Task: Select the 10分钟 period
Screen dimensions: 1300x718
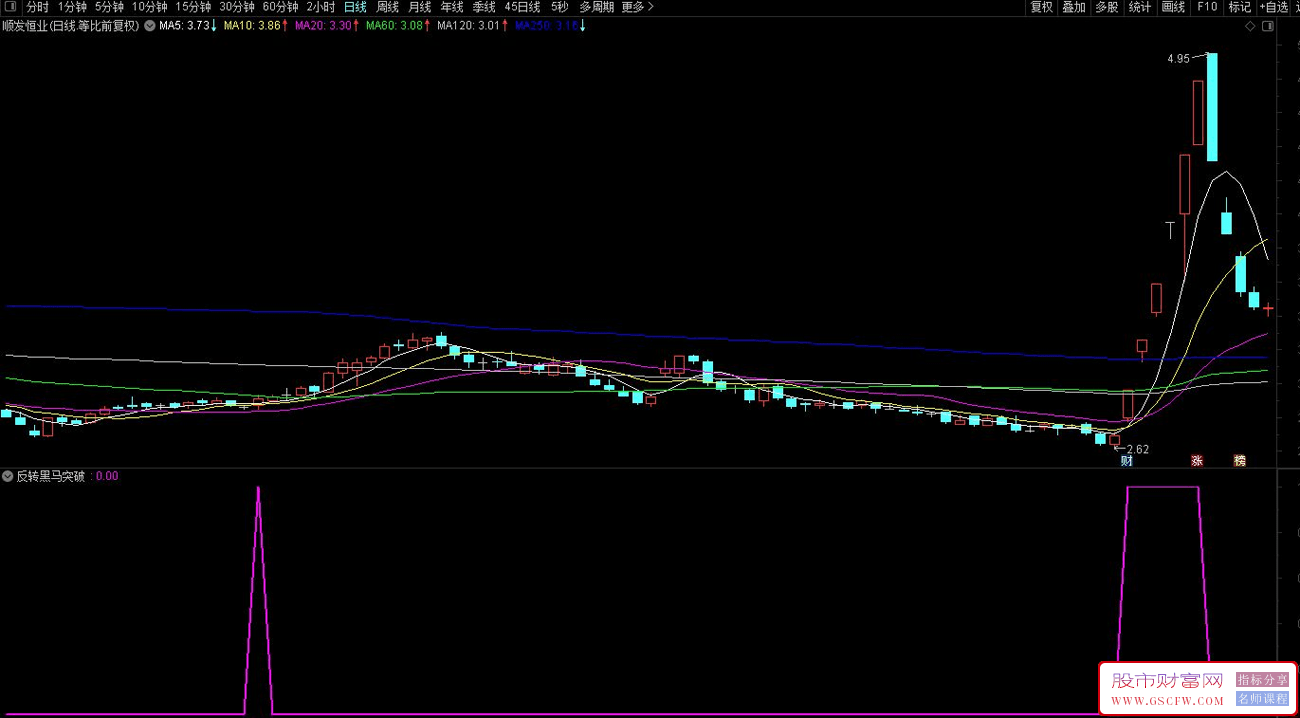Action: [x=149, y=7]
